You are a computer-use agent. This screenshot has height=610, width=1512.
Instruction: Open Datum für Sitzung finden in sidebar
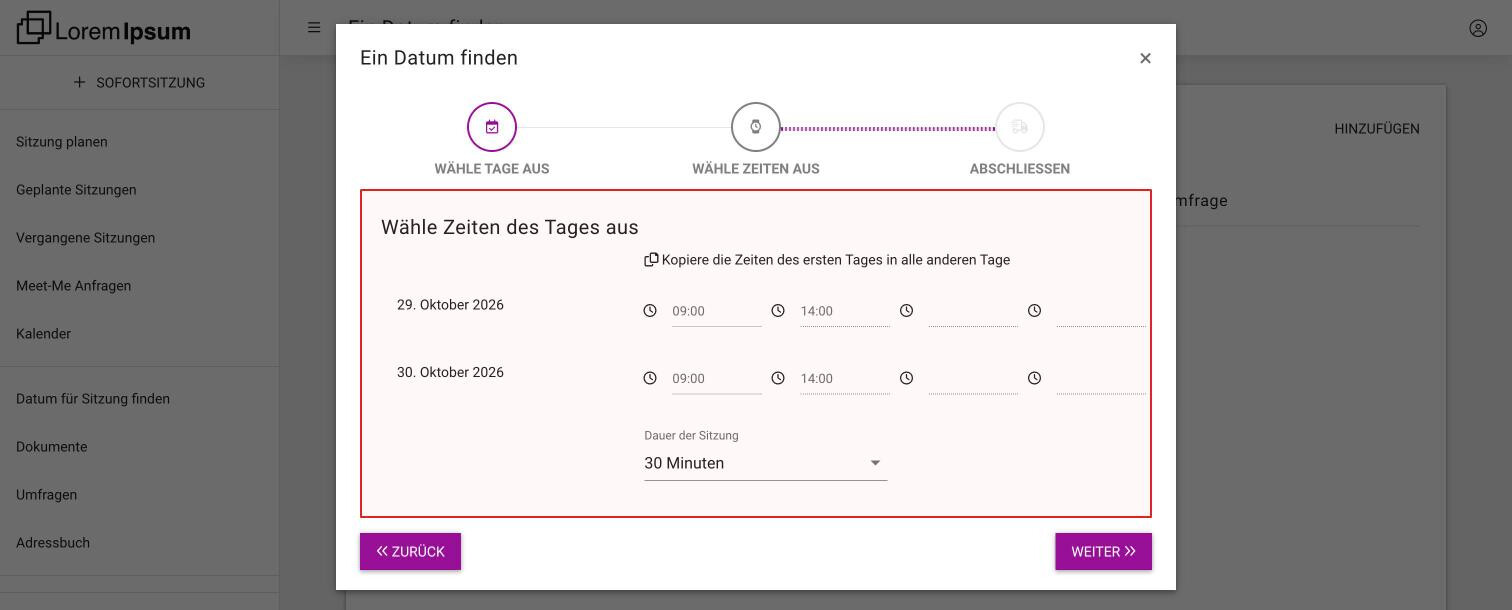(93, 399)
